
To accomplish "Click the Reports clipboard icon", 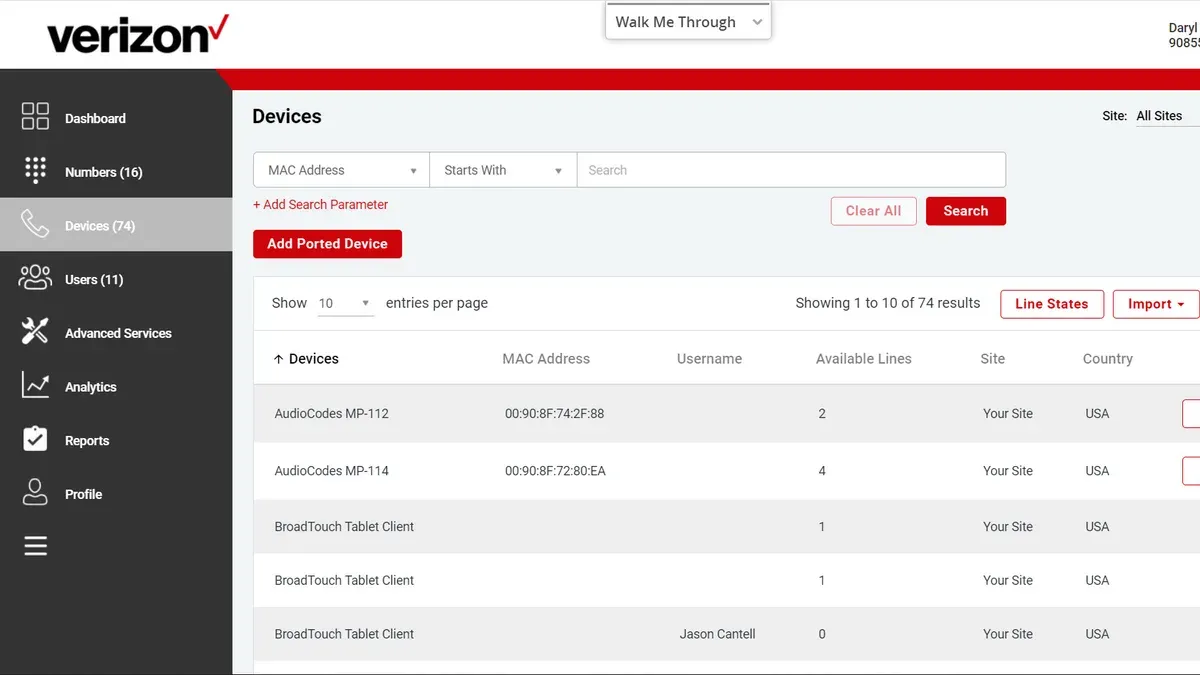I will point(35,439).
